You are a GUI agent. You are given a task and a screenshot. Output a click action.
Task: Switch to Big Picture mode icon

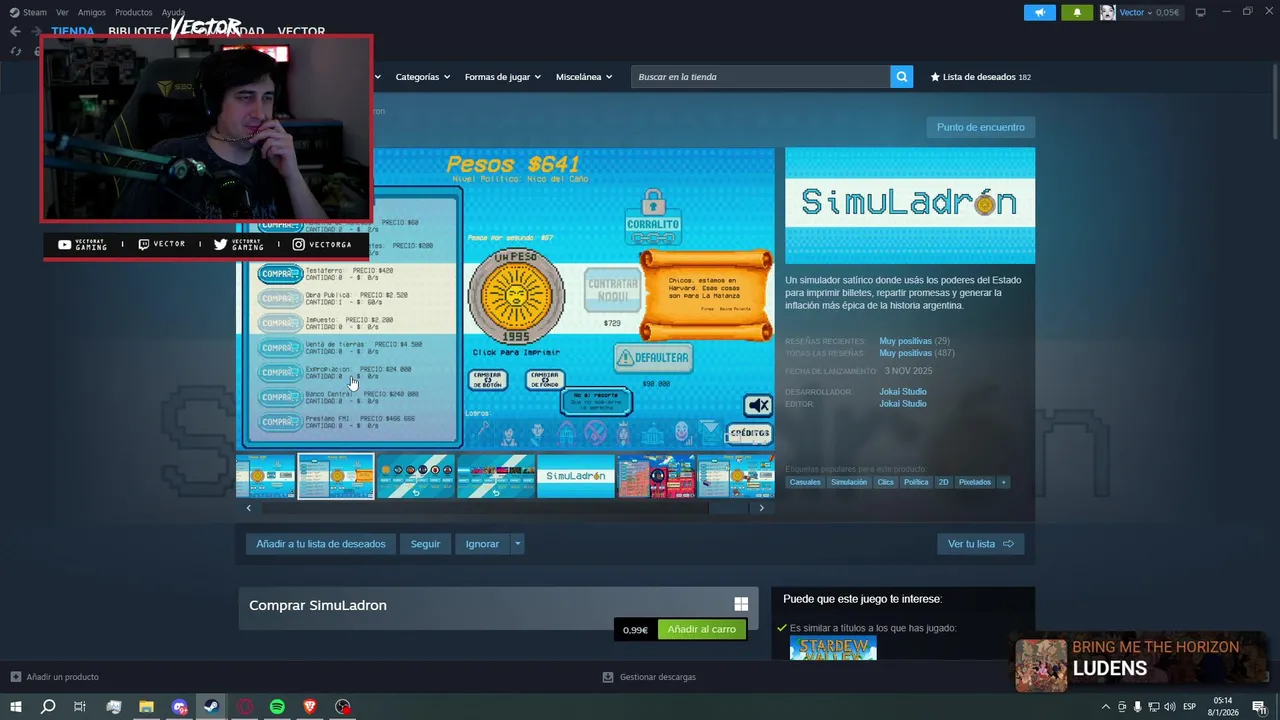click(1200, 12)
